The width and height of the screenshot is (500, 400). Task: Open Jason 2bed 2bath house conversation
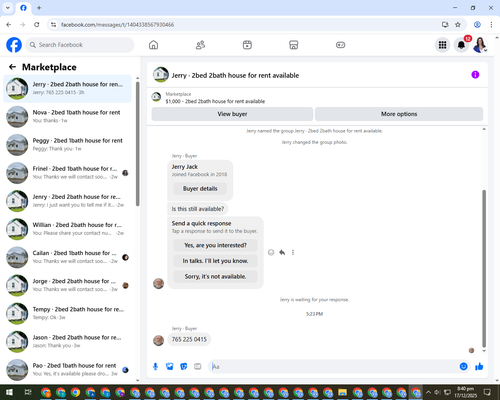click(67, 341)
